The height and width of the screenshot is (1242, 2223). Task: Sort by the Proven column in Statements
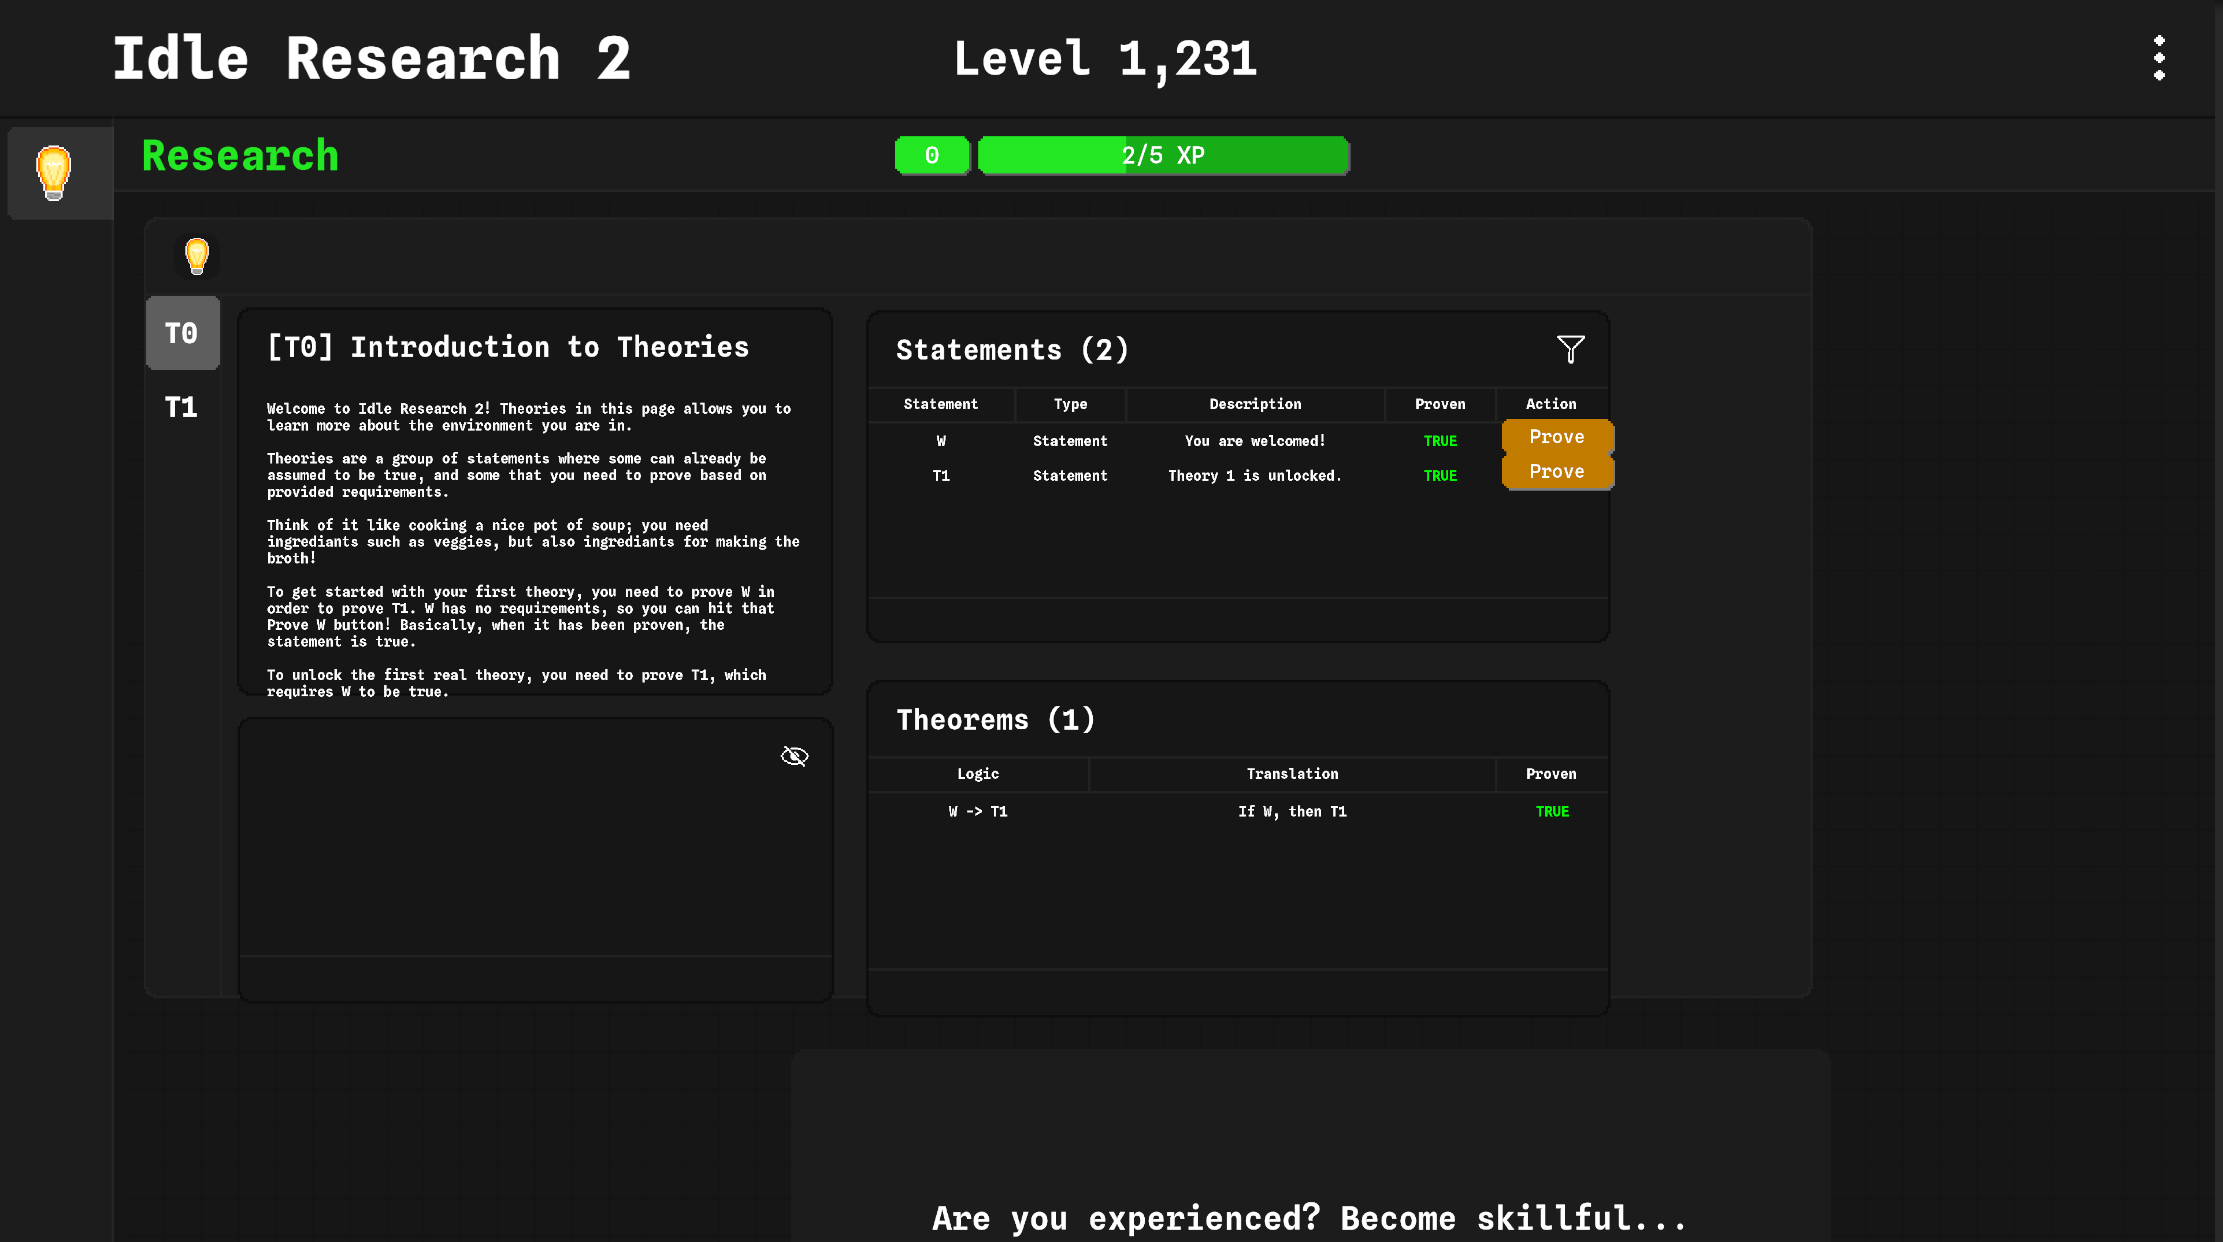coord(1439,404)
